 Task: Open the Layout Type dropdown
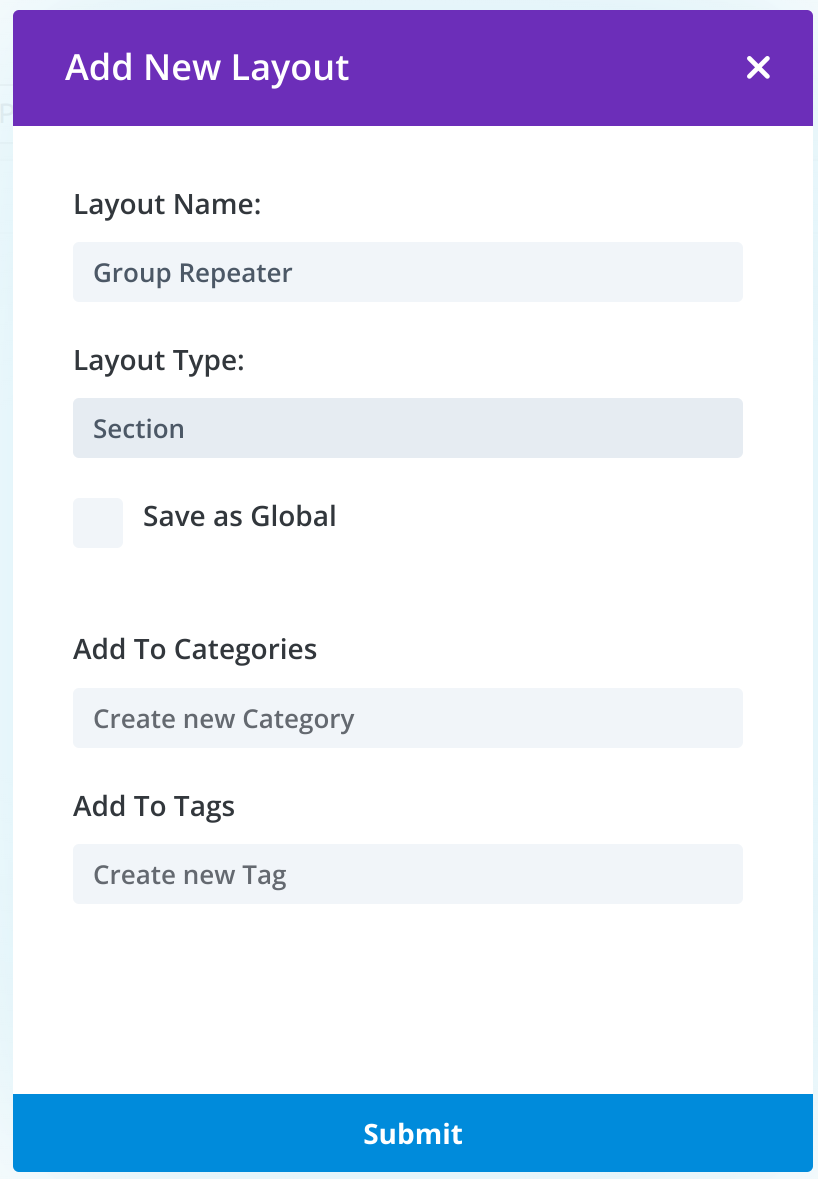click(x=407, y=428)
